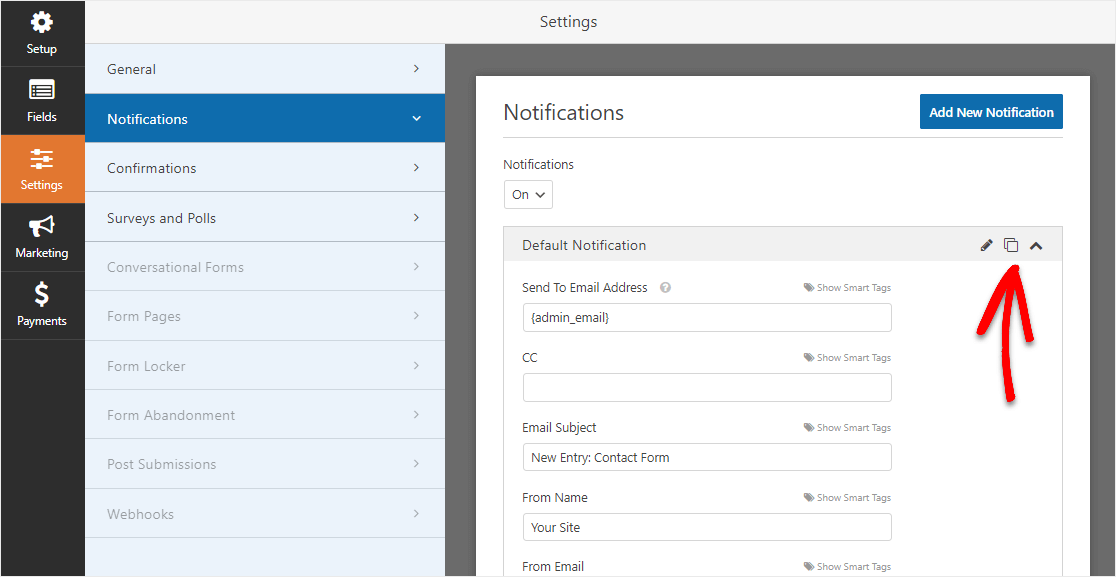This screenshot has width=1116, height=577.
Task: Click the Settings page title
Action: [568, 22]
